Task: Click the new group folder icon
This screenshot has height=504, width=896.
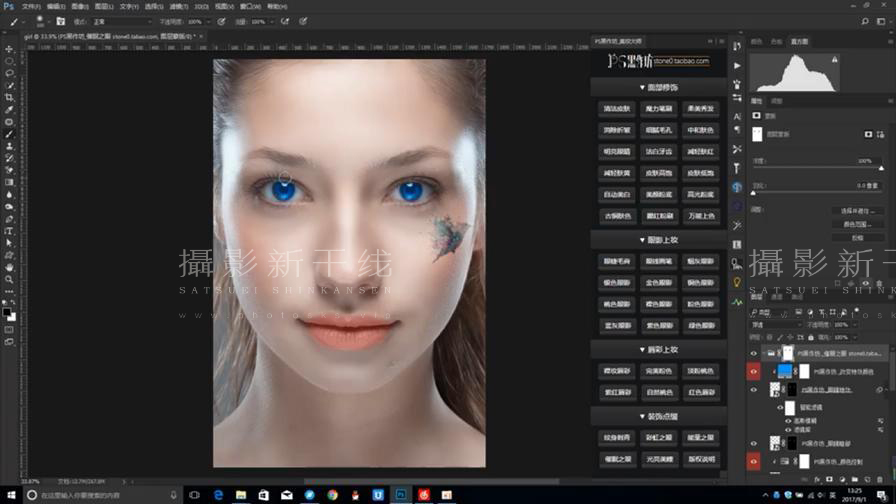Action: point(854,479)
